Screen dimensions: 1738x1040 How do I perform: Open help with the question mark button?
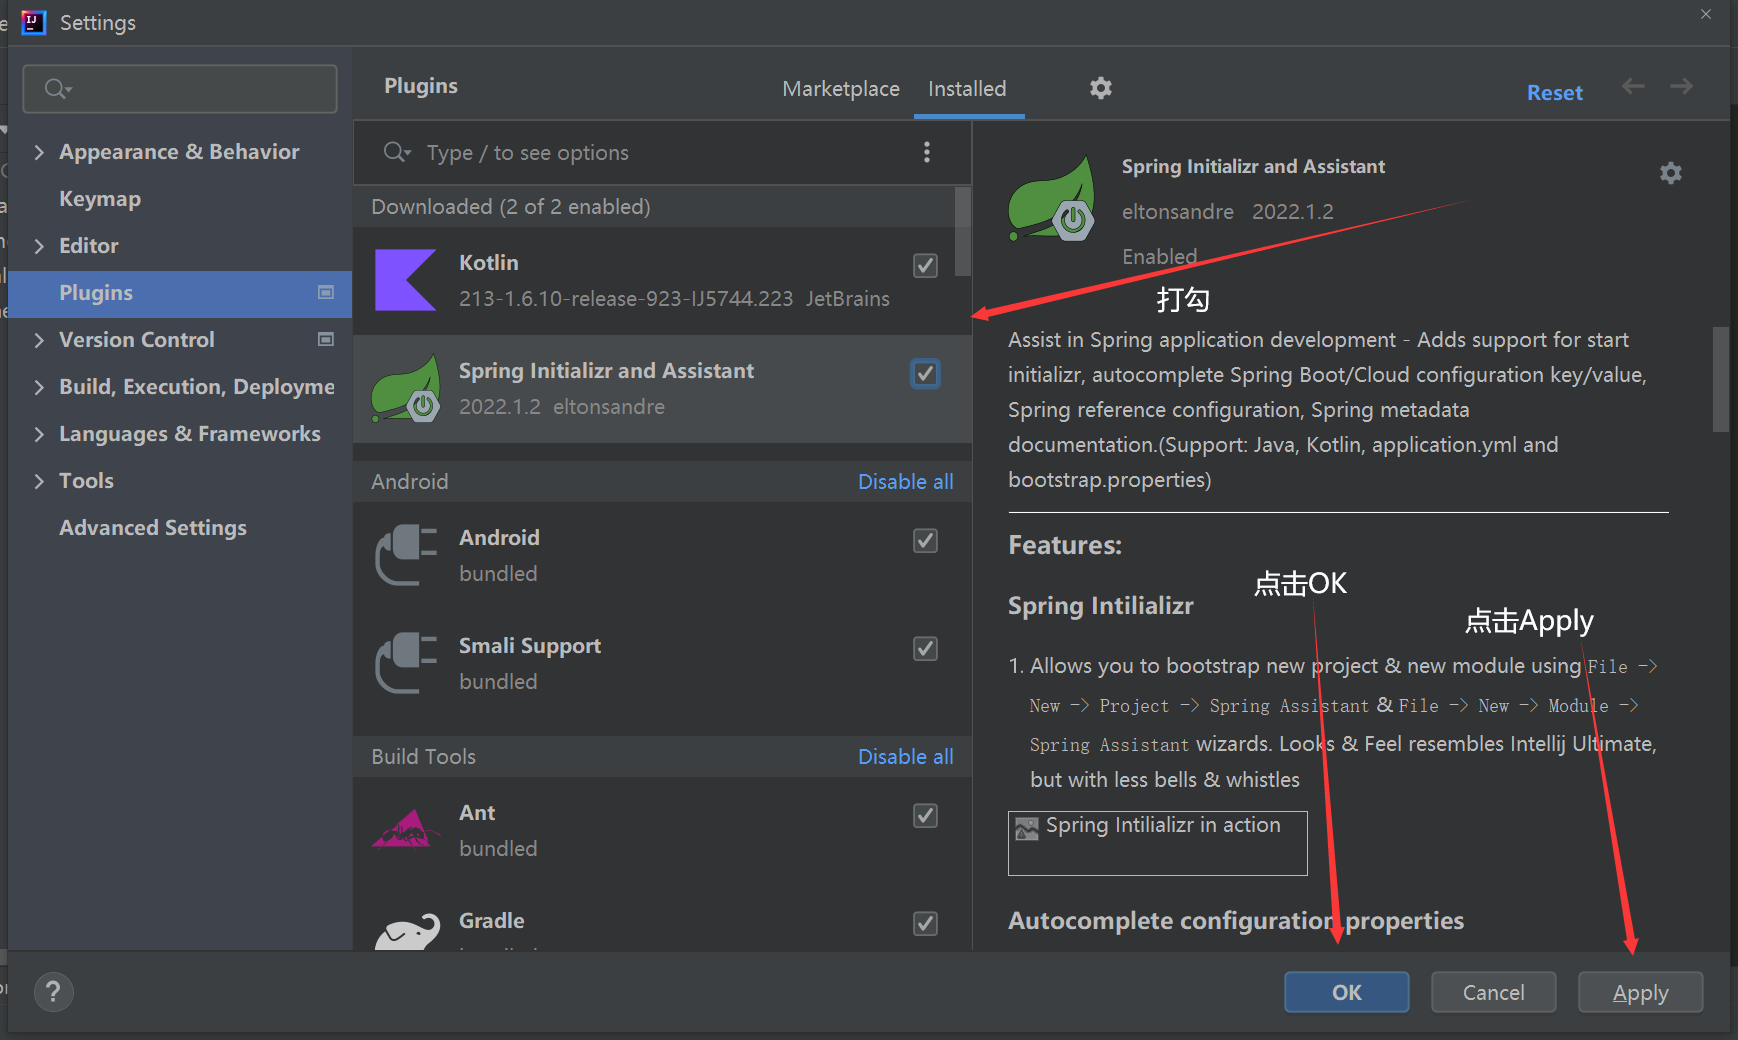tap(54, 992)
